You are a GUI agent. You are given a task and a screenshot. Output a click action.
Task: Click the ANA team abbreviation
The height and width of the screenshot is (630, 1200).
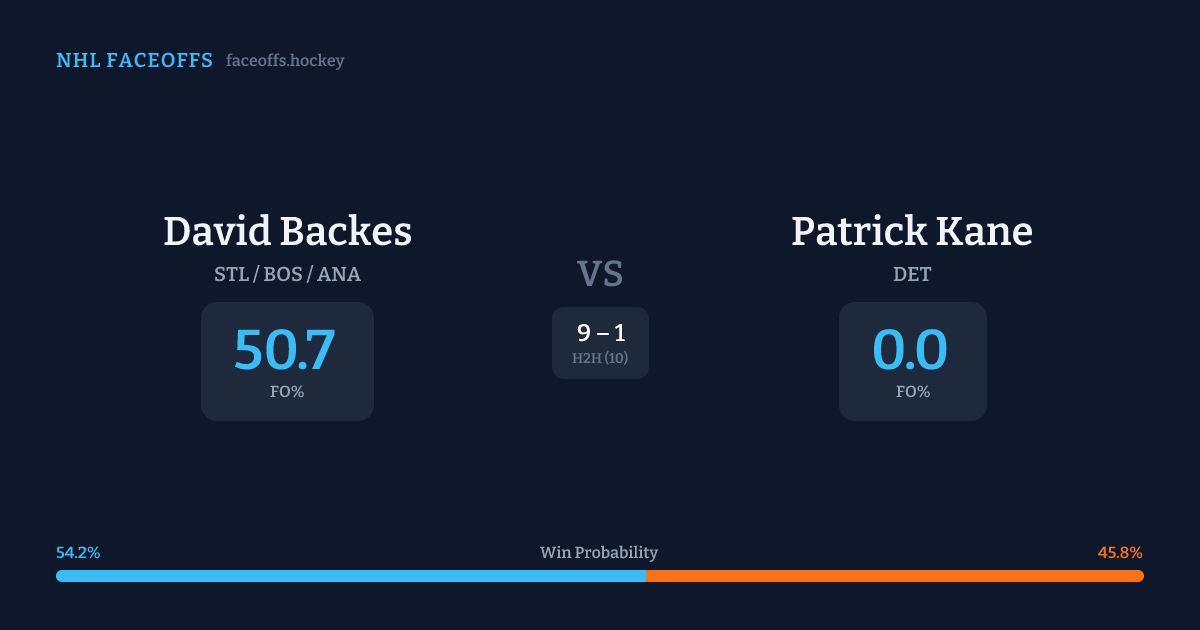tap(339, 274)
